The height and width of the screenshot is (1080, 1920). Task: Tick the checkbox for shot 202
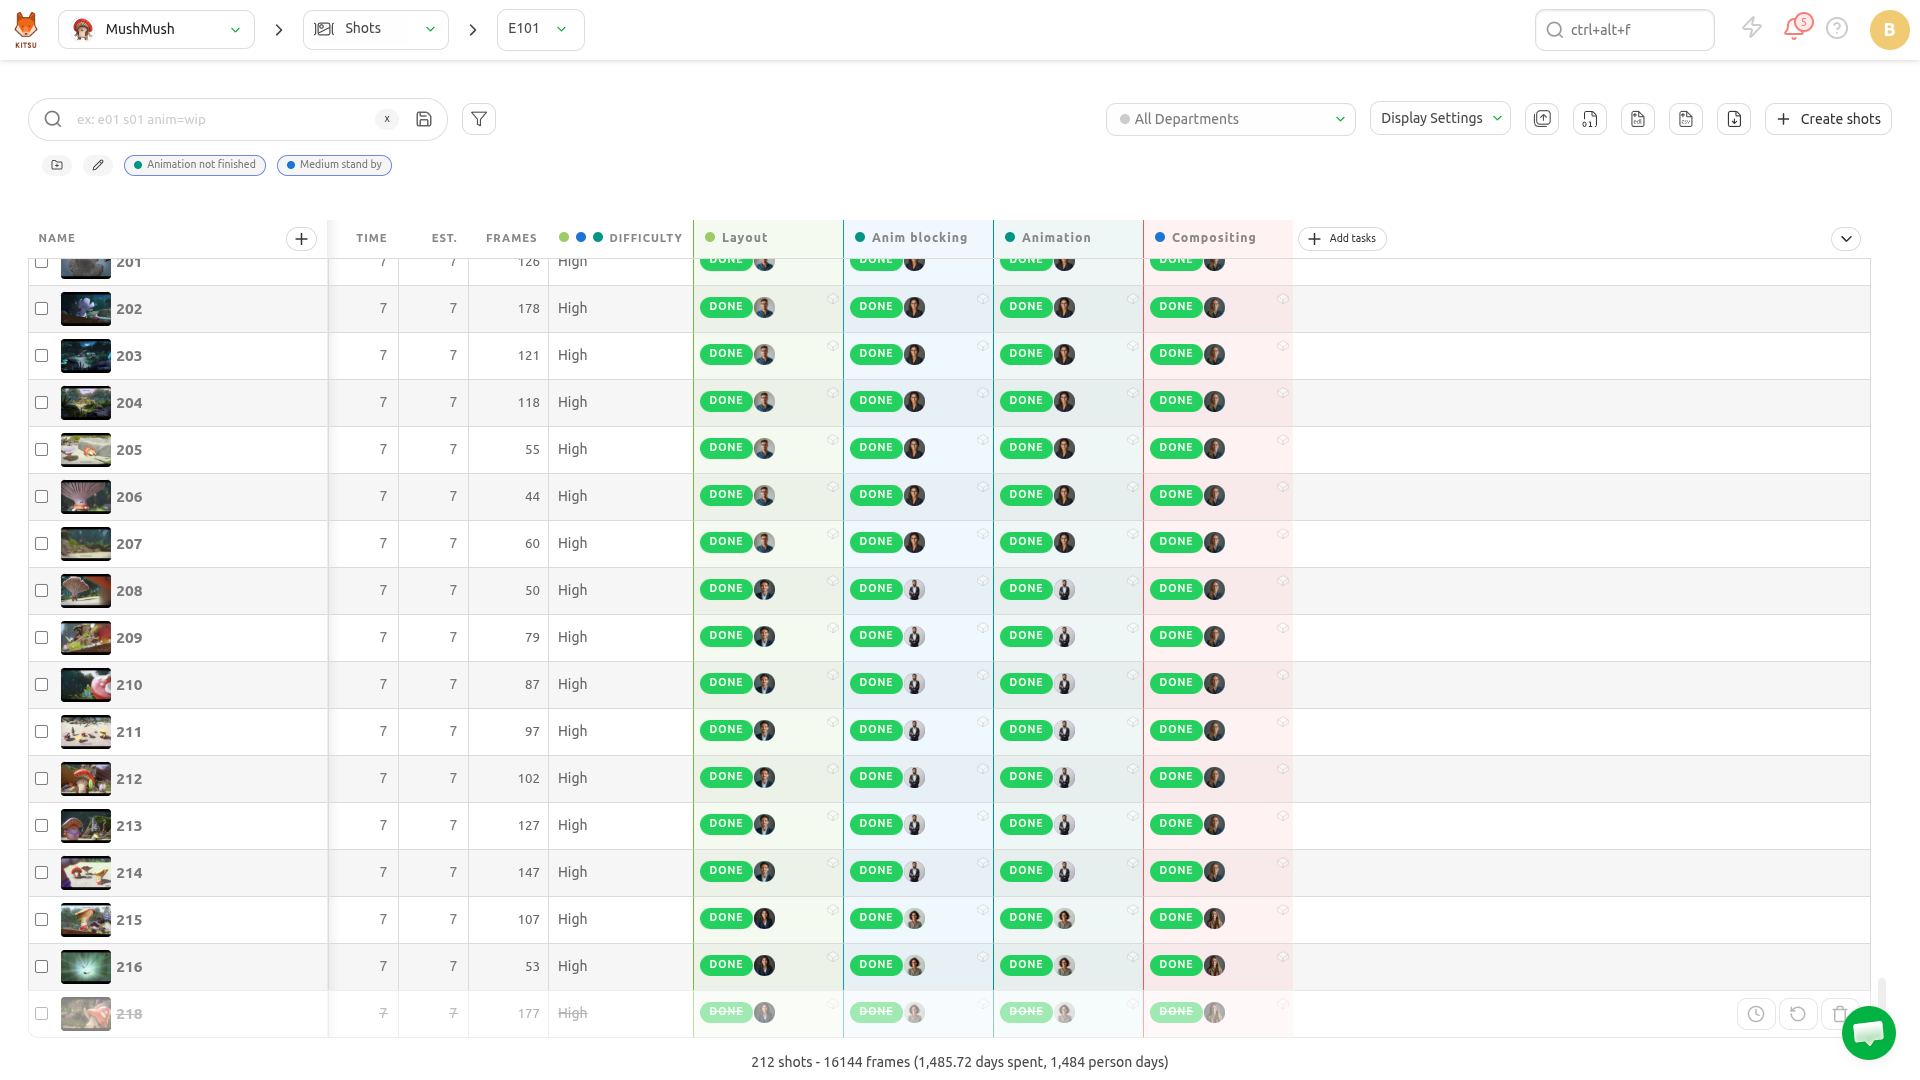click(42, 309)
